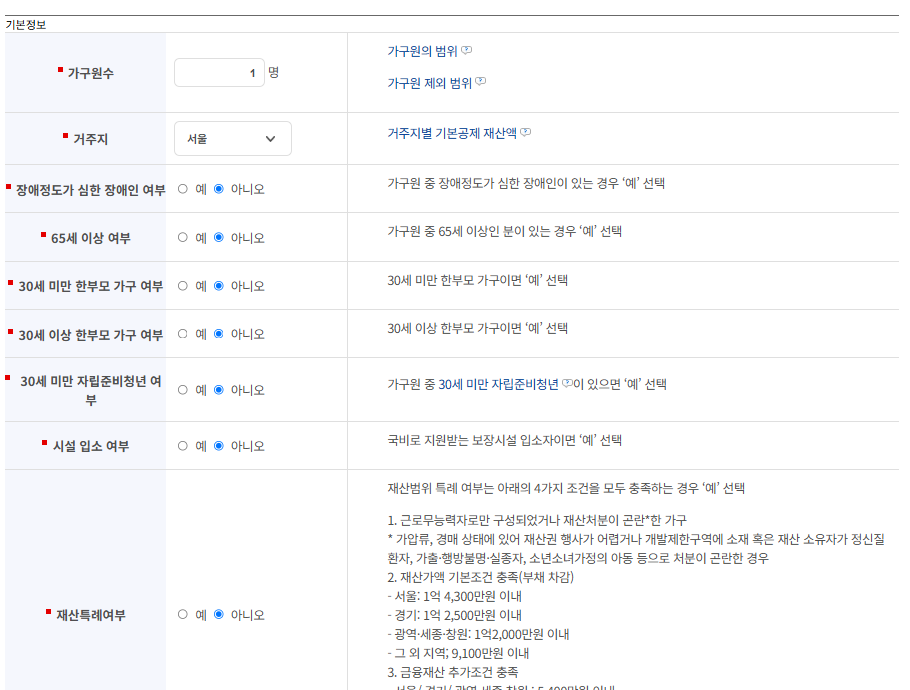Image resolution: width=910 pixels, height=690 pixels.
Task: Choose '예' for 65세 이상 여부
Action: click(183, 237)
